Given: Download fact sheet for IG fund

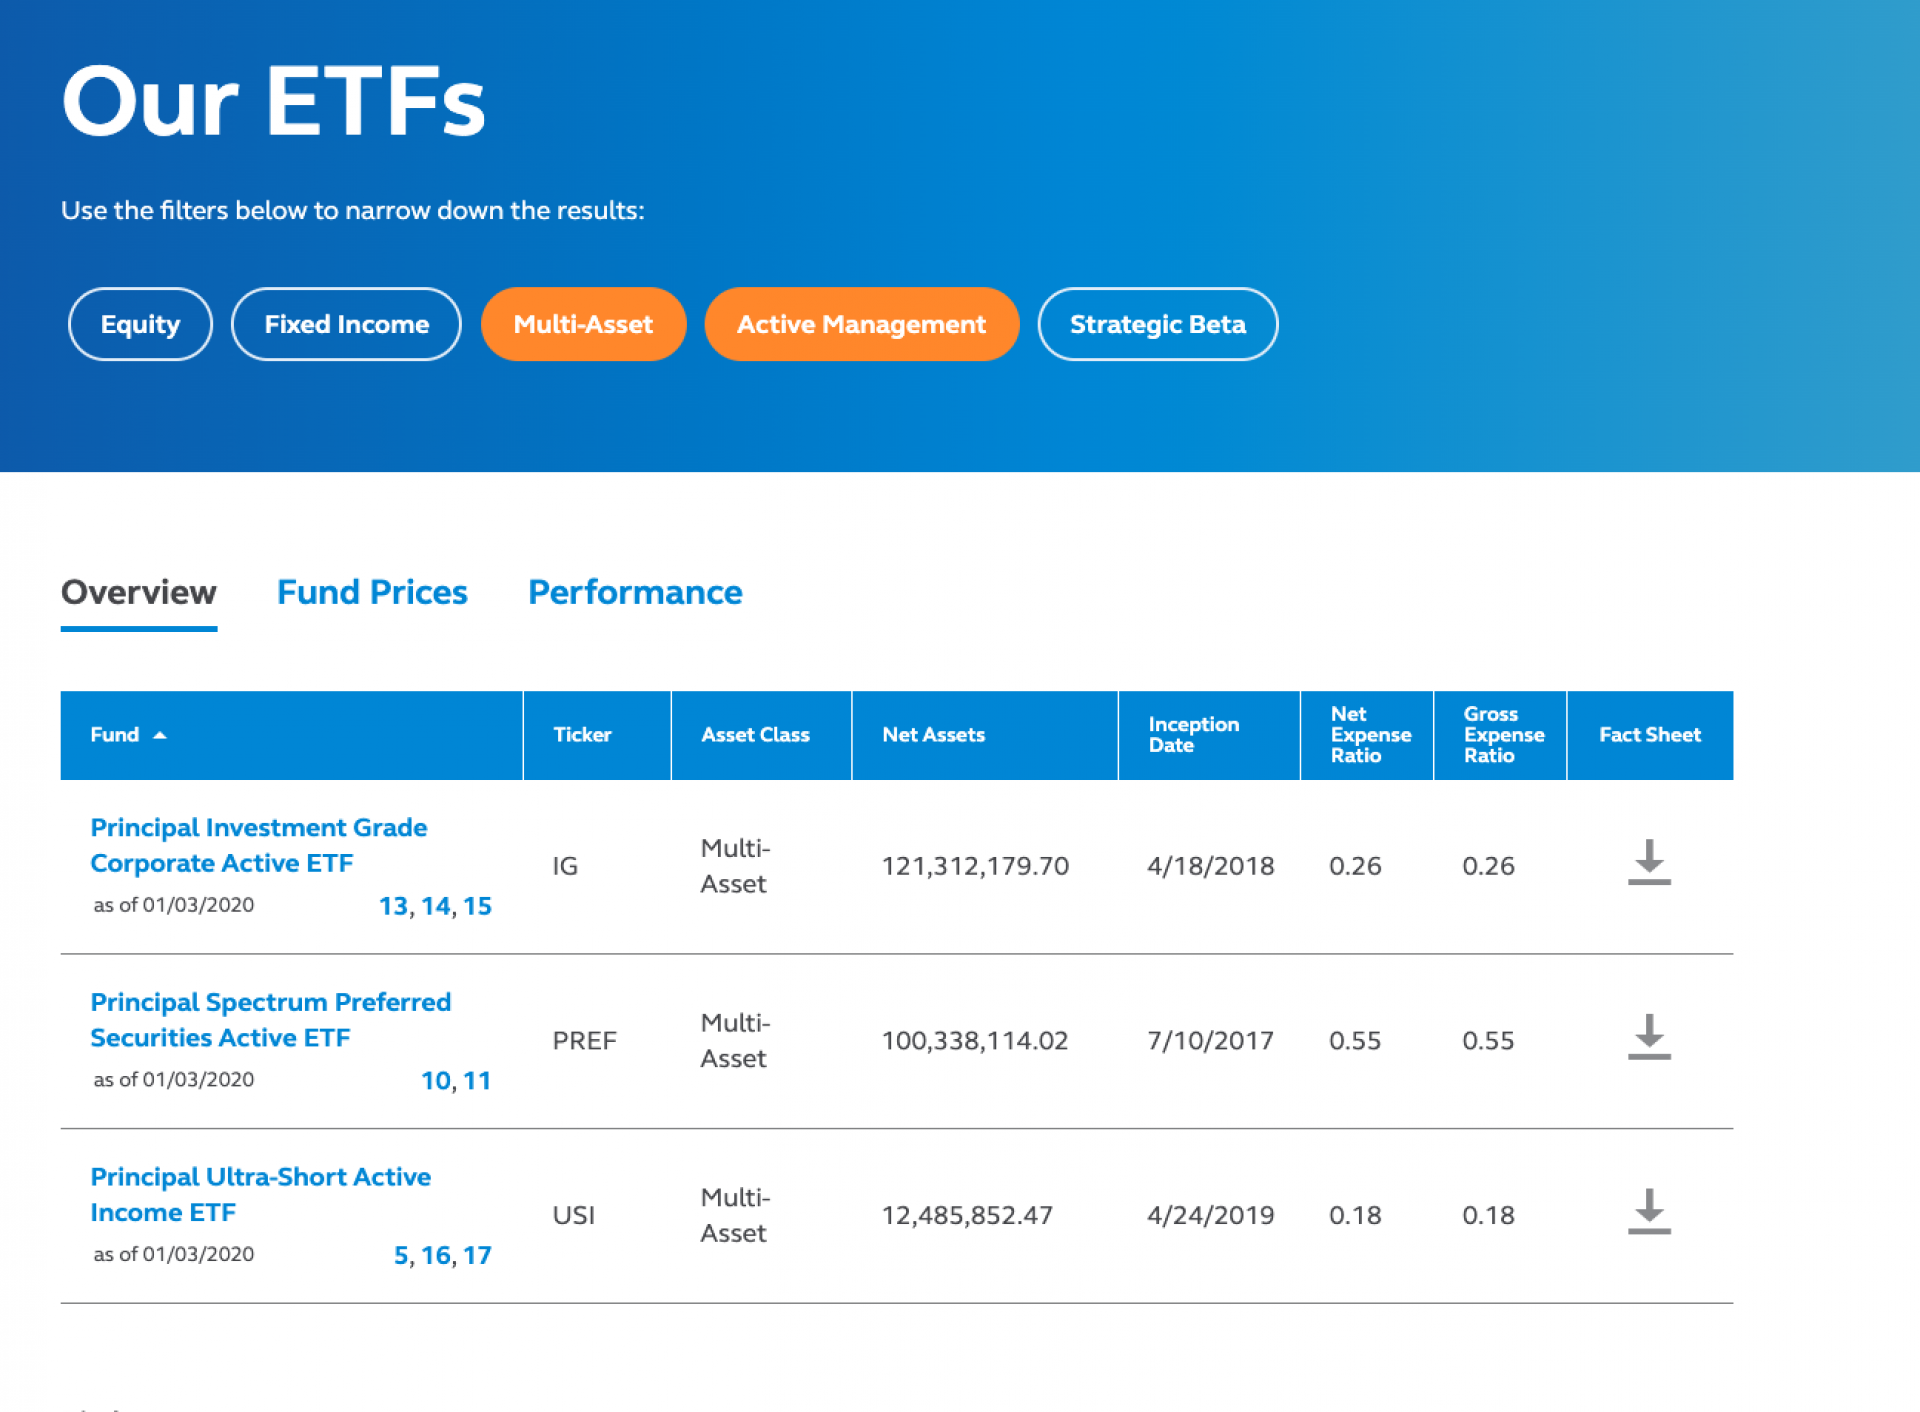Looking at the screenshot, I should (1648, 863).
